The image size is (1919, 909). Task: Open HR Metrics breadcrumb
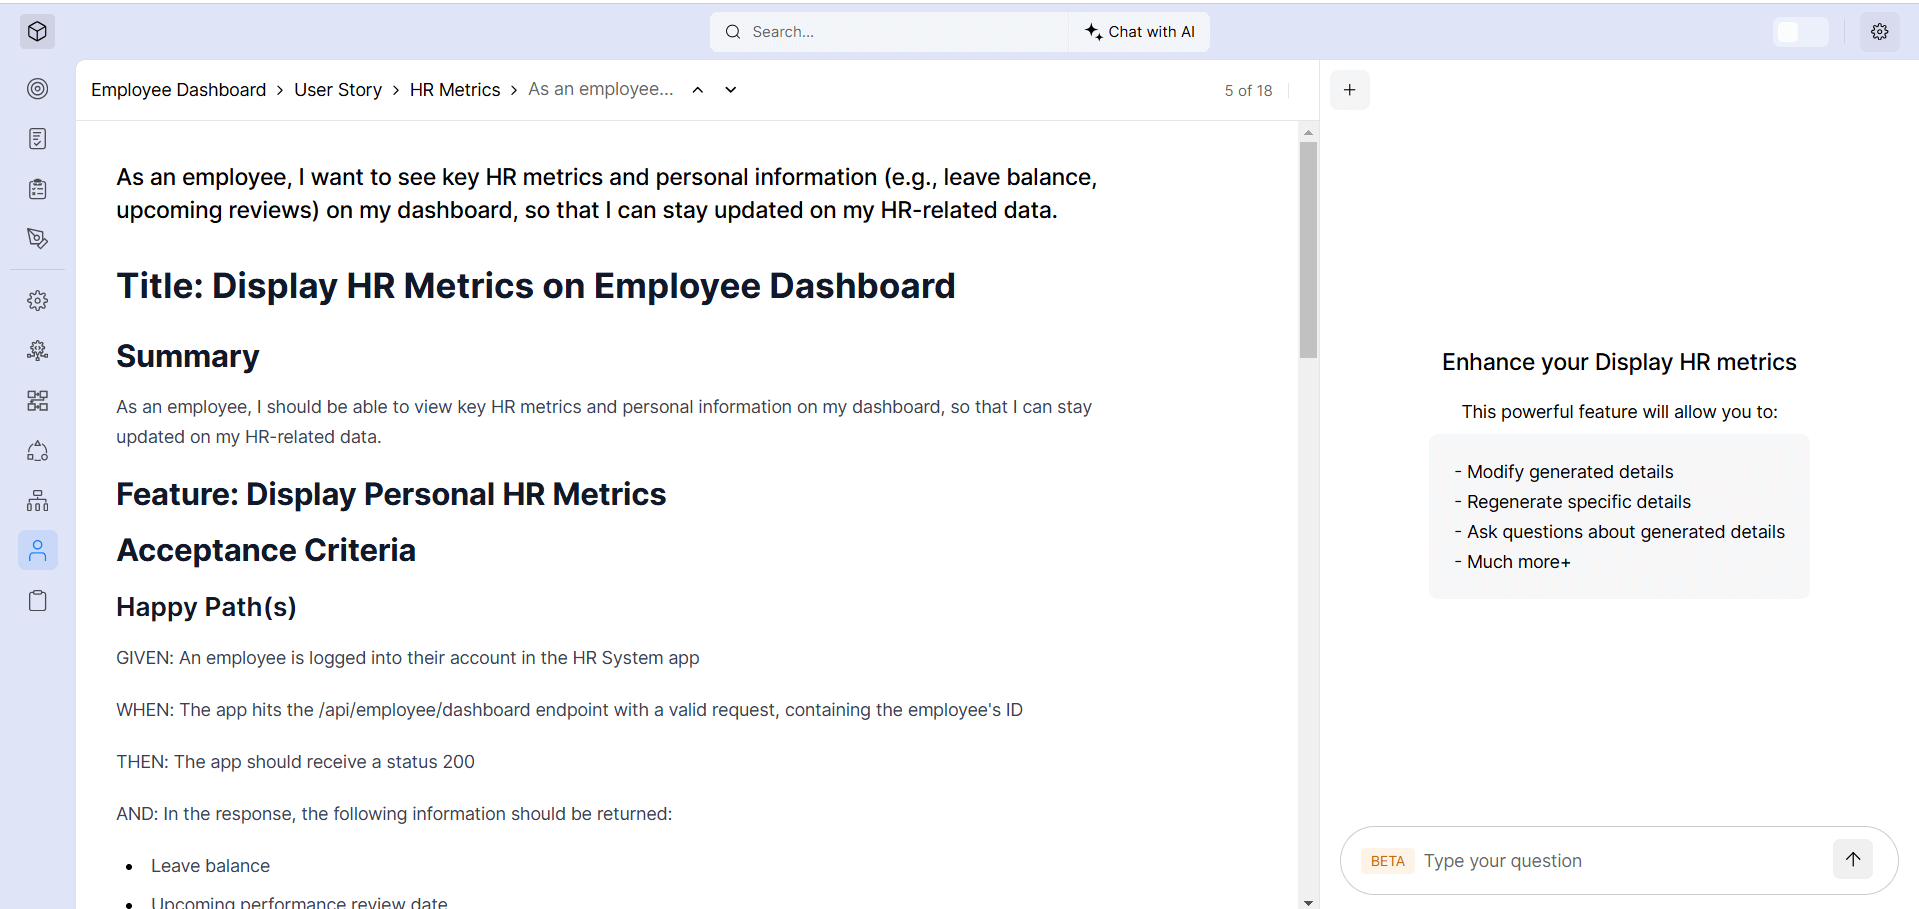coord(455,90)
